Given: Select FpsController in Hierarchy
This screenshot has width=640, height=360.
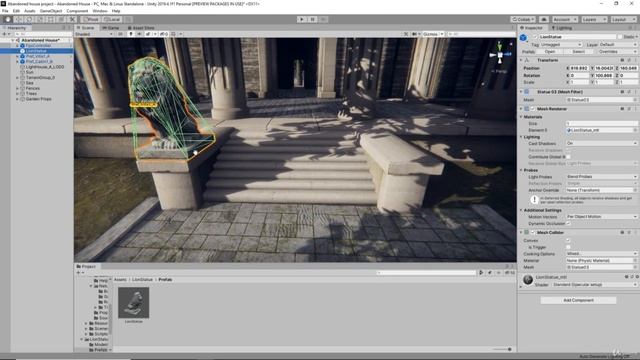Looking at the screenshot, I should pyautogui.click(x=37, y=46).
